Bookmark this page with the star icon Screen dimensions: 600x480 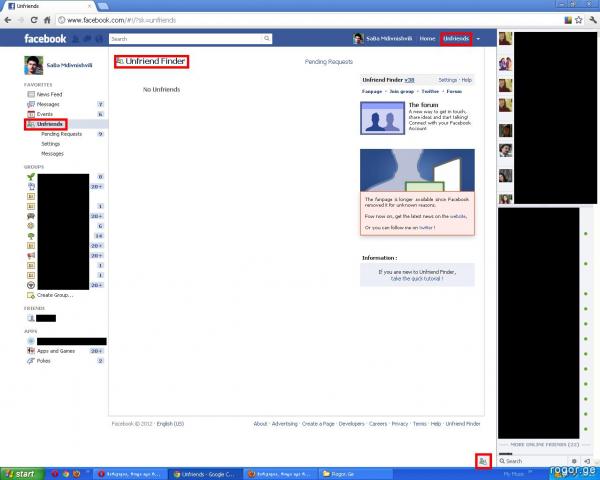coord(579,20)
